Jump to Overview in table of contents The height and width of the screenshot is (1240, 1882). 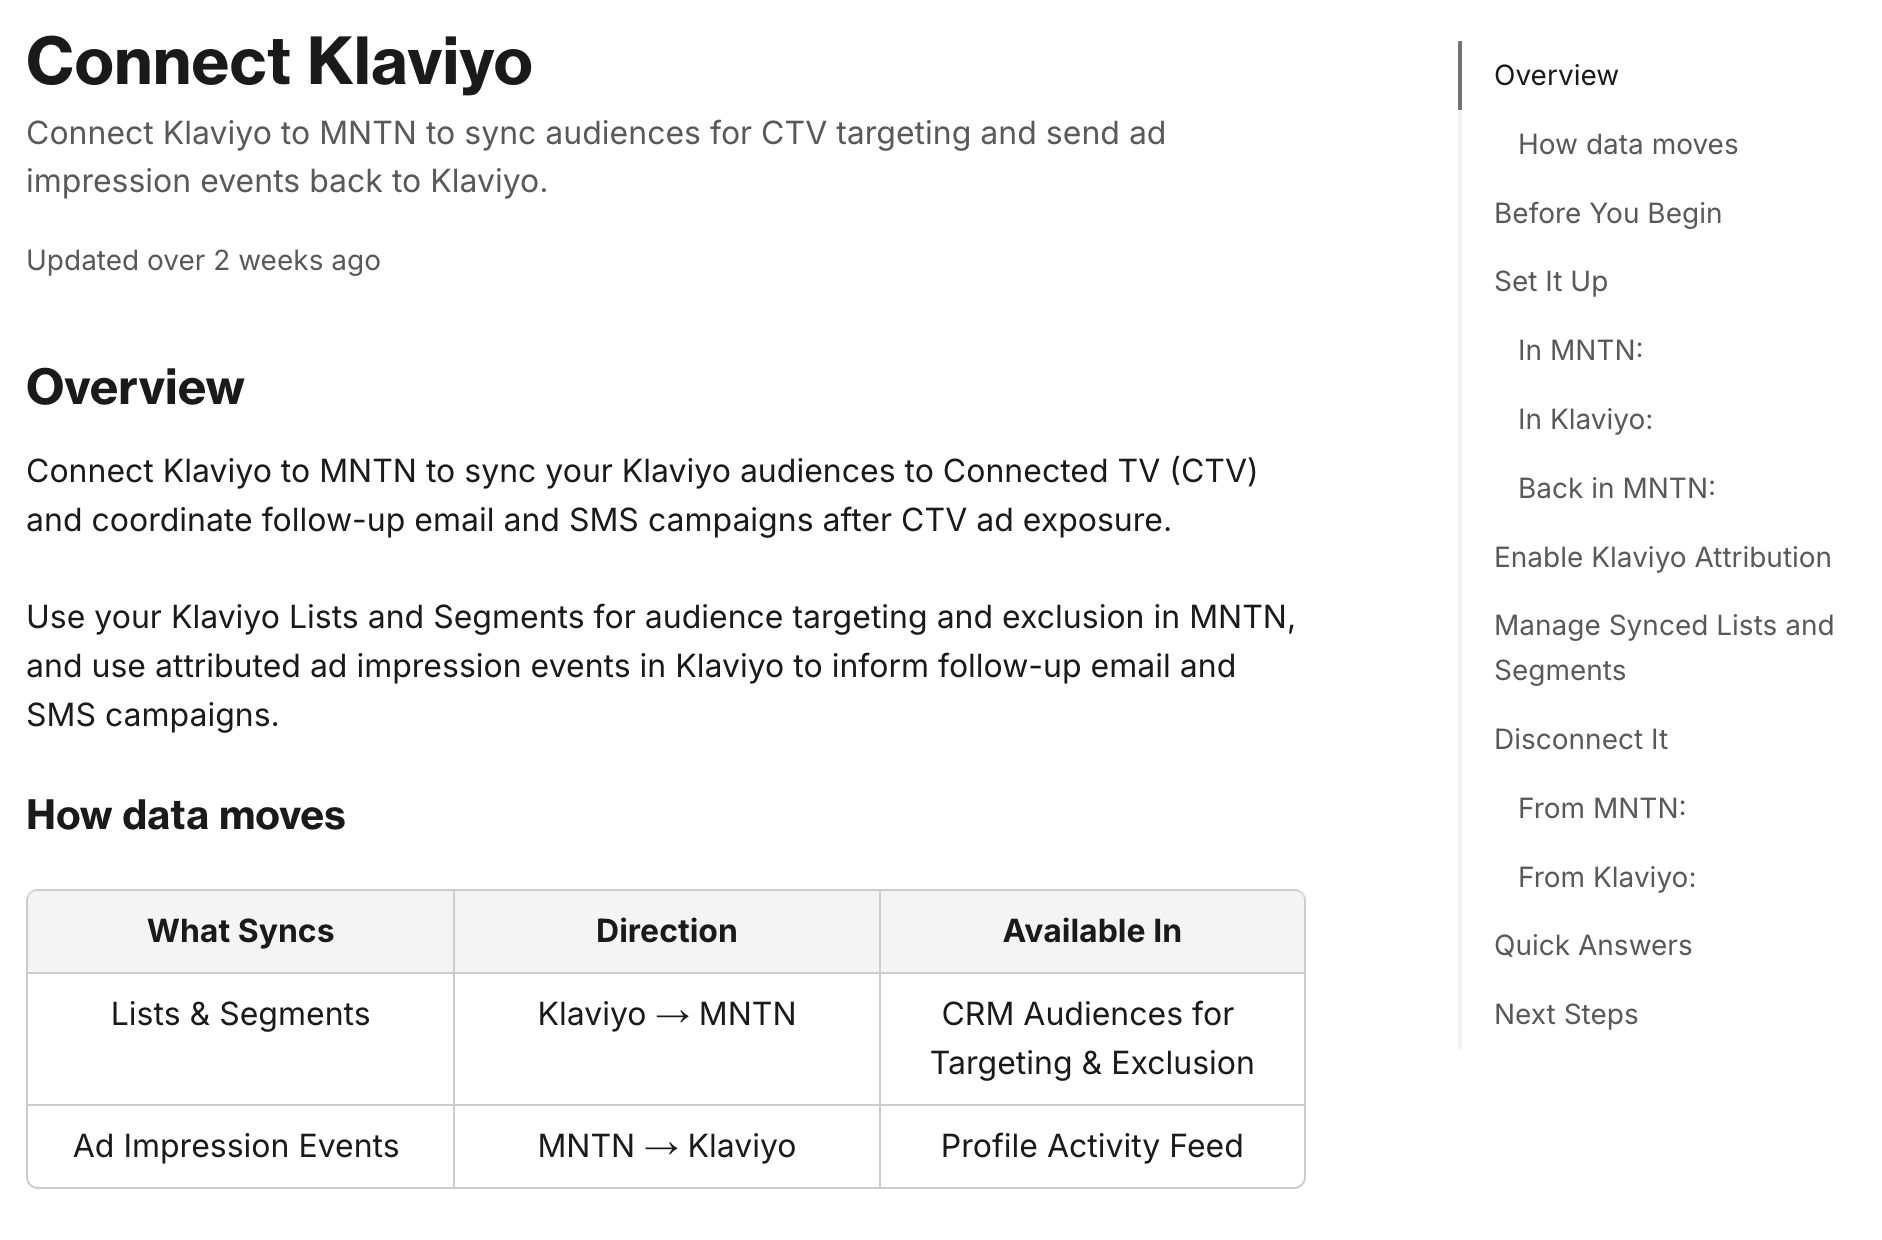pos(1555,75)
